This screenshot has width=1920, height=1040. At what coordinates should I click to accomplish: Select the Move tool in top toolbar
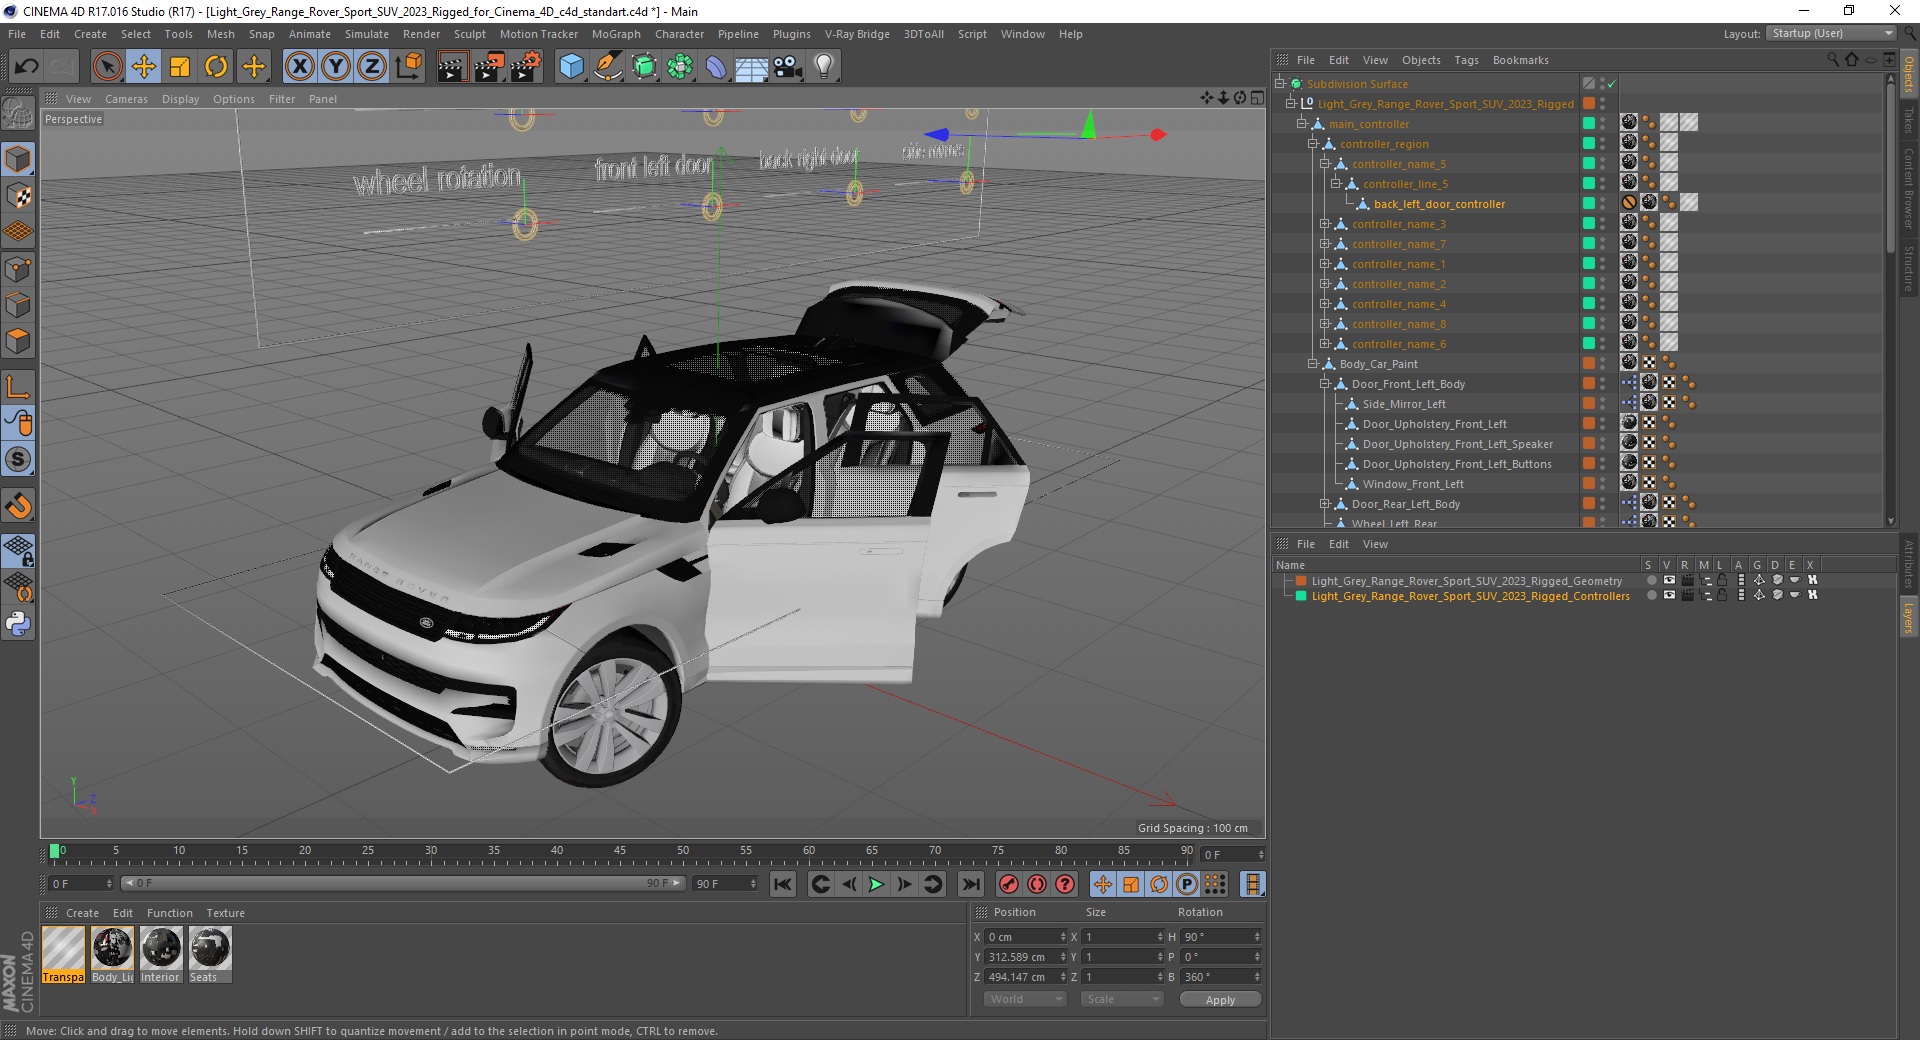click(143, 67)
